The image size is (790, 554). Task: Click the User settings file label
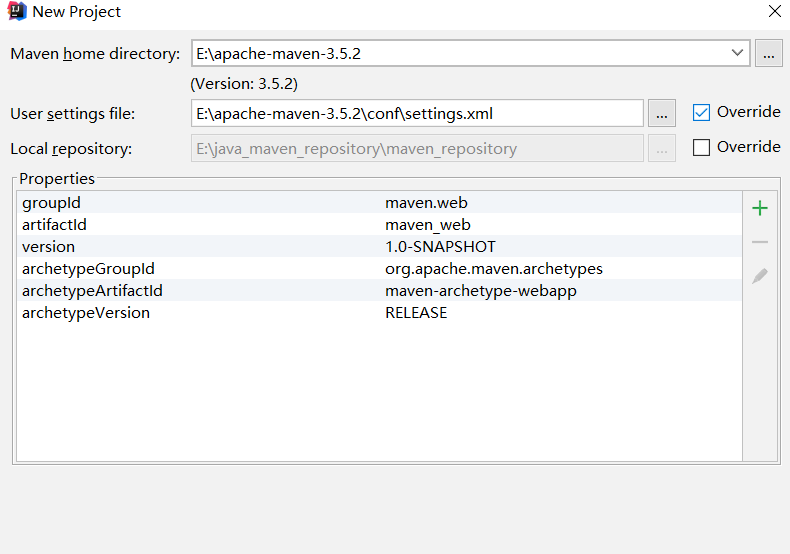pos(73,114)
